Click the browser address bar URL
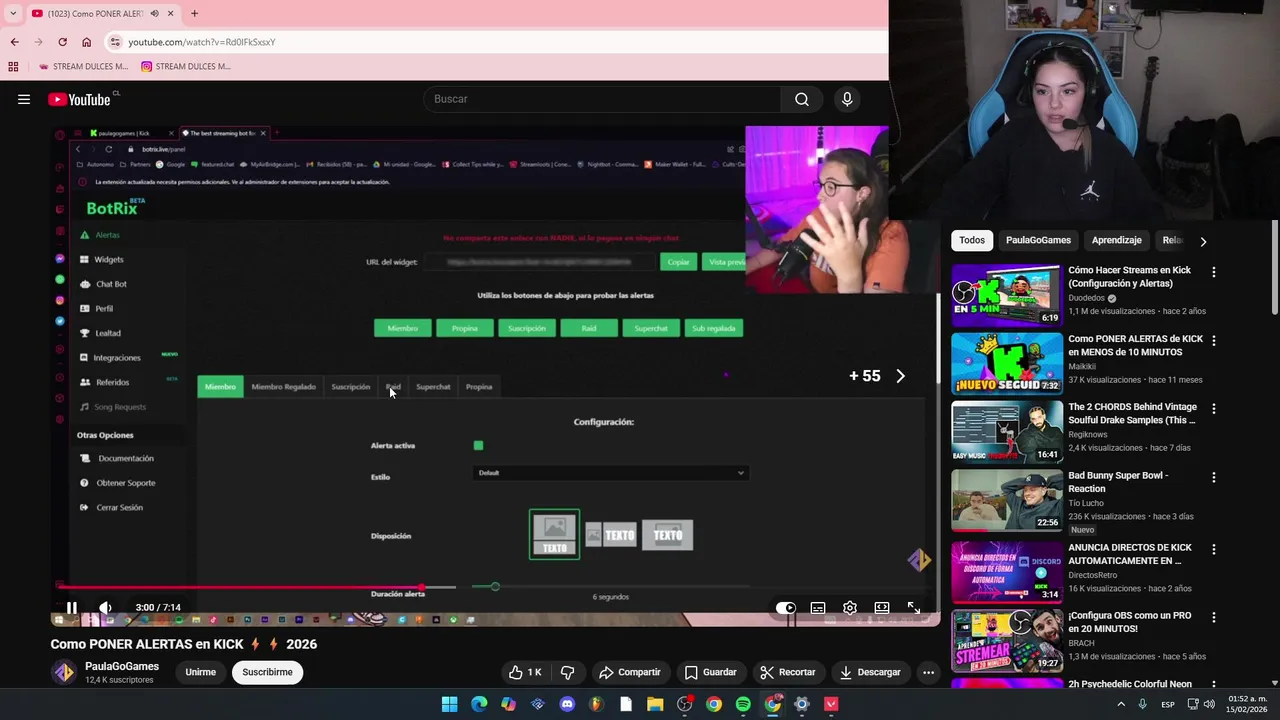Image resolution: width=1280 pixels, height=720 pixels. [x=201, y=42]
